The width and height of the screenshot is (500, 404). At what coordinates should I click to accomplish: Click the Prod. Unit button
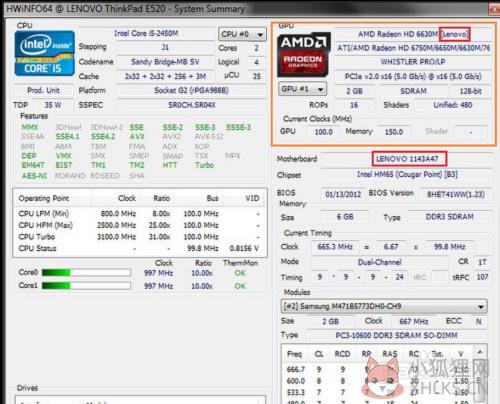coord(43,90)
